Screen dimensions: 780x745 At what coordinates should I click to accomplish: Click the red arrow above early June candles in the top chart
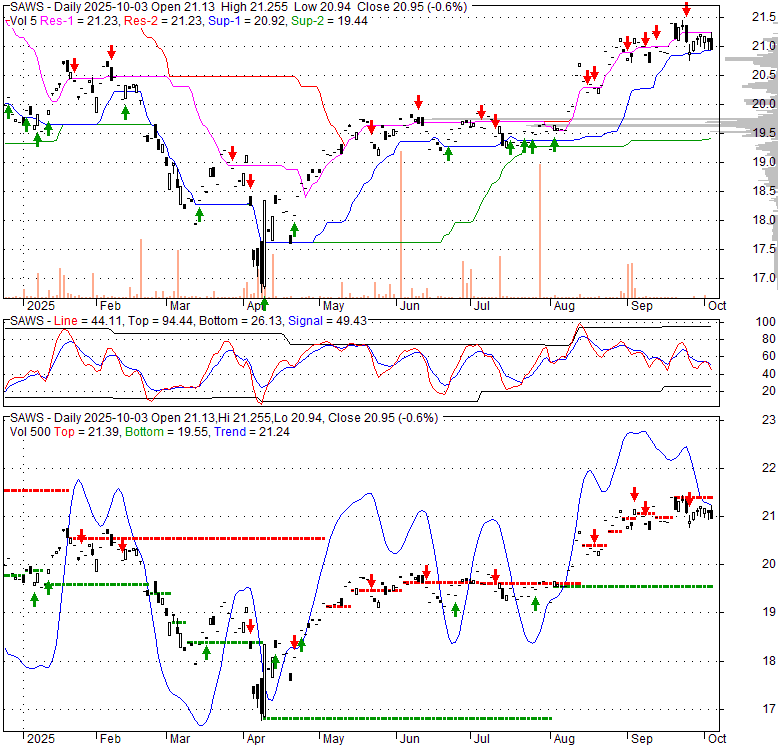418,102
